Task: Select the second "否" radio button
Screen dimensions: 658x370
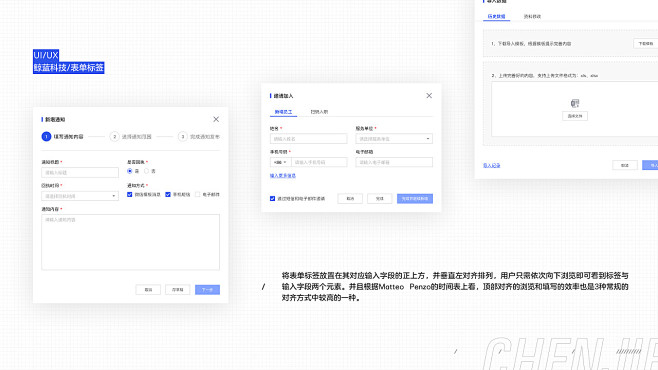Action: click(x=146, y=171)
